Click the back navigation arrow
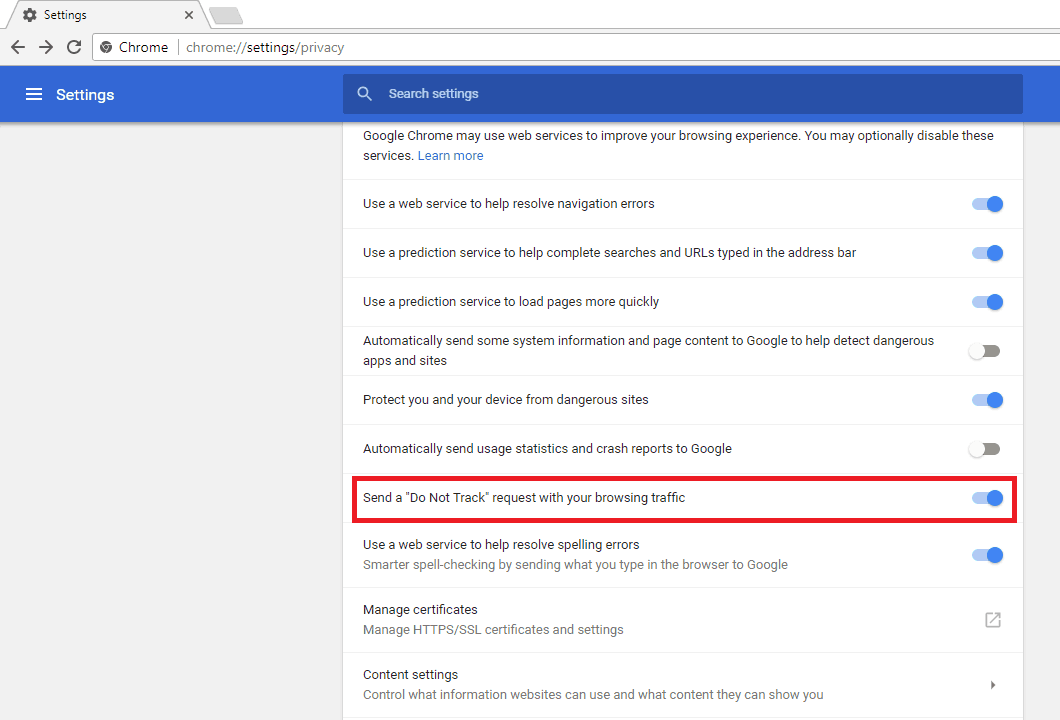 (x=17, y=47)
